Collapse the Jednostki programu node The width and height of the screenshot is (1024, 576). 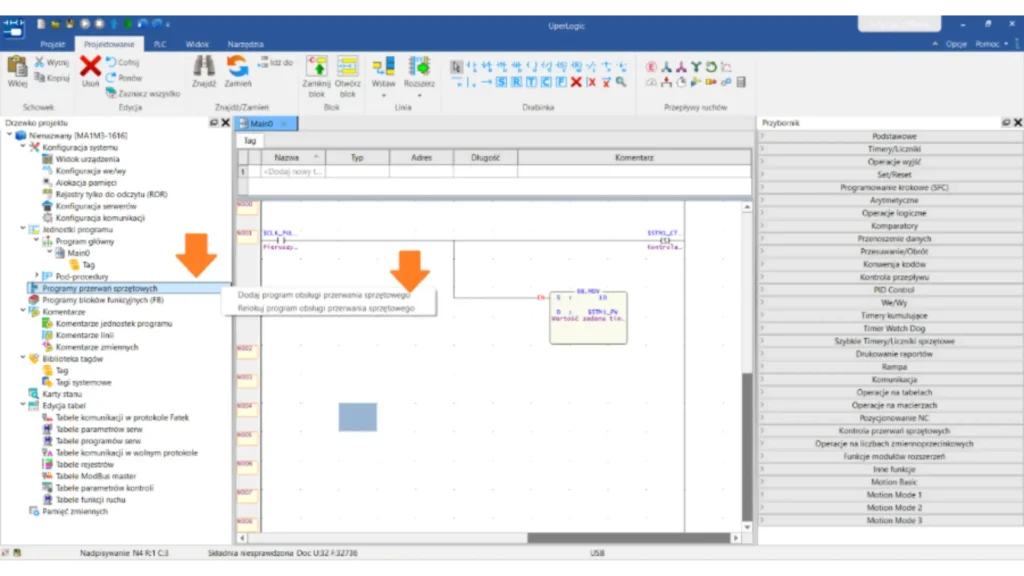[23, 229]
